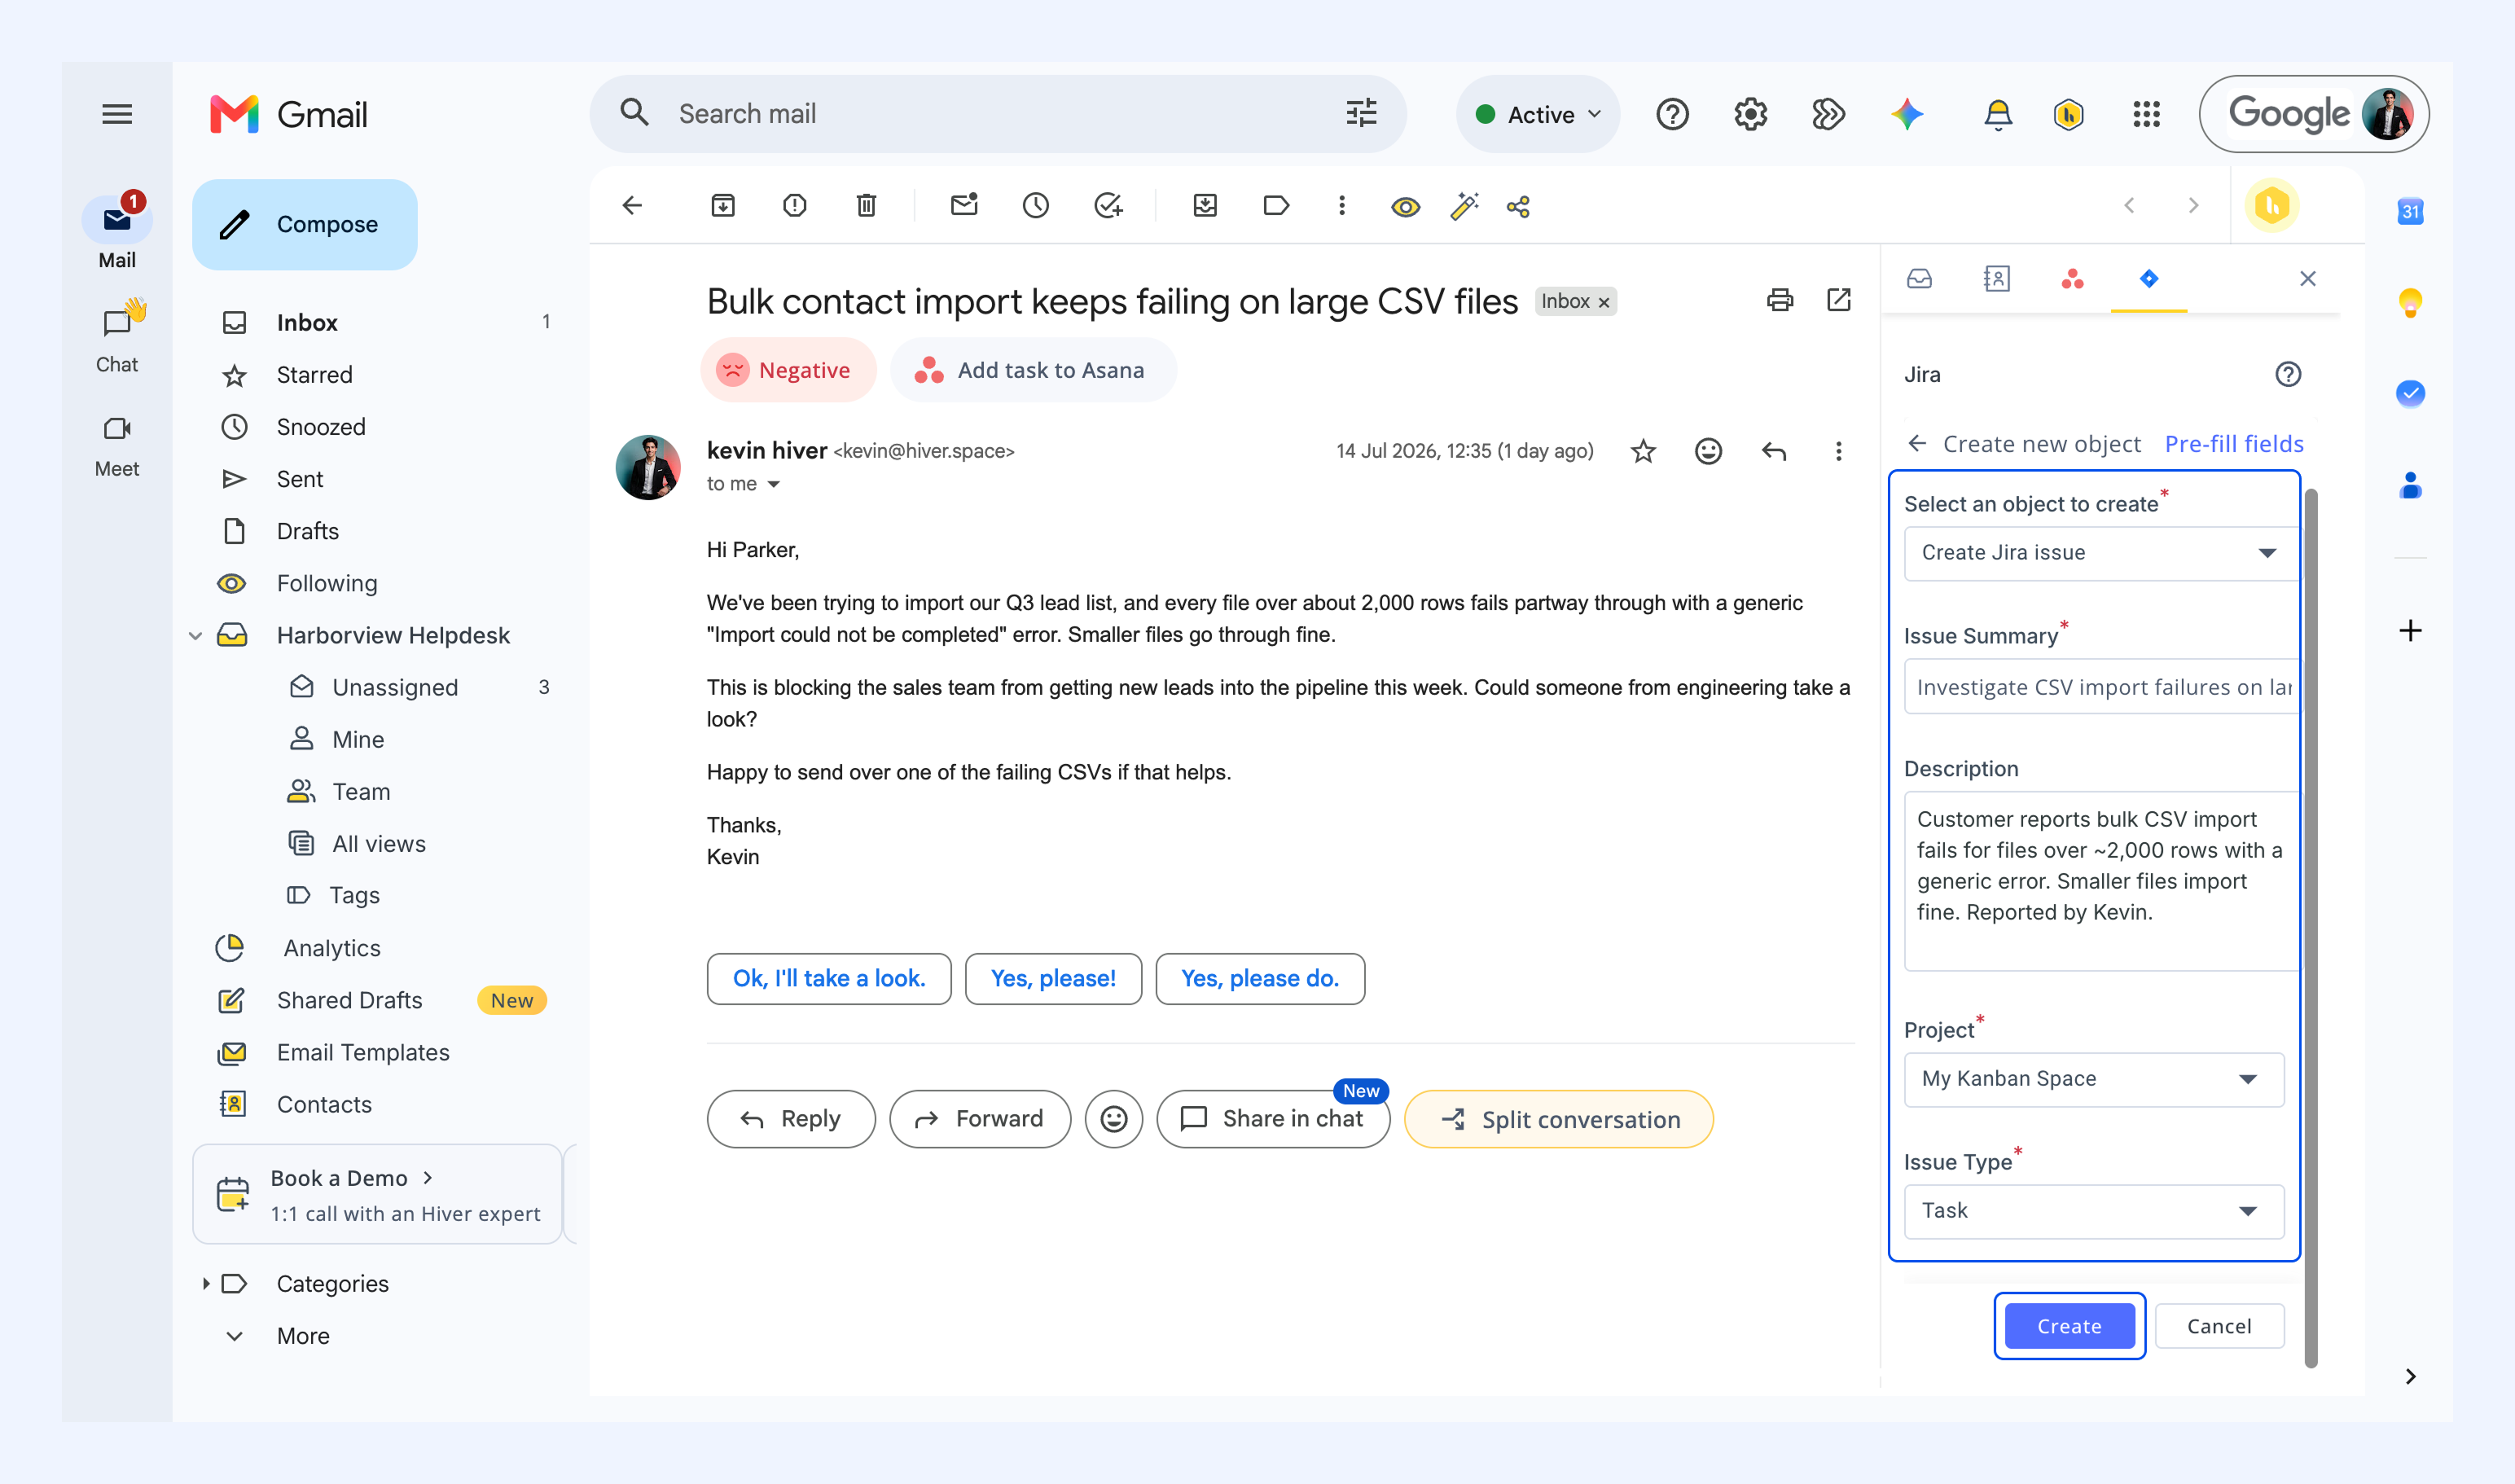The image size is (2515, 1484).
Task: Open the contacts tab in Hiver panel
Action: (1996, 279)
